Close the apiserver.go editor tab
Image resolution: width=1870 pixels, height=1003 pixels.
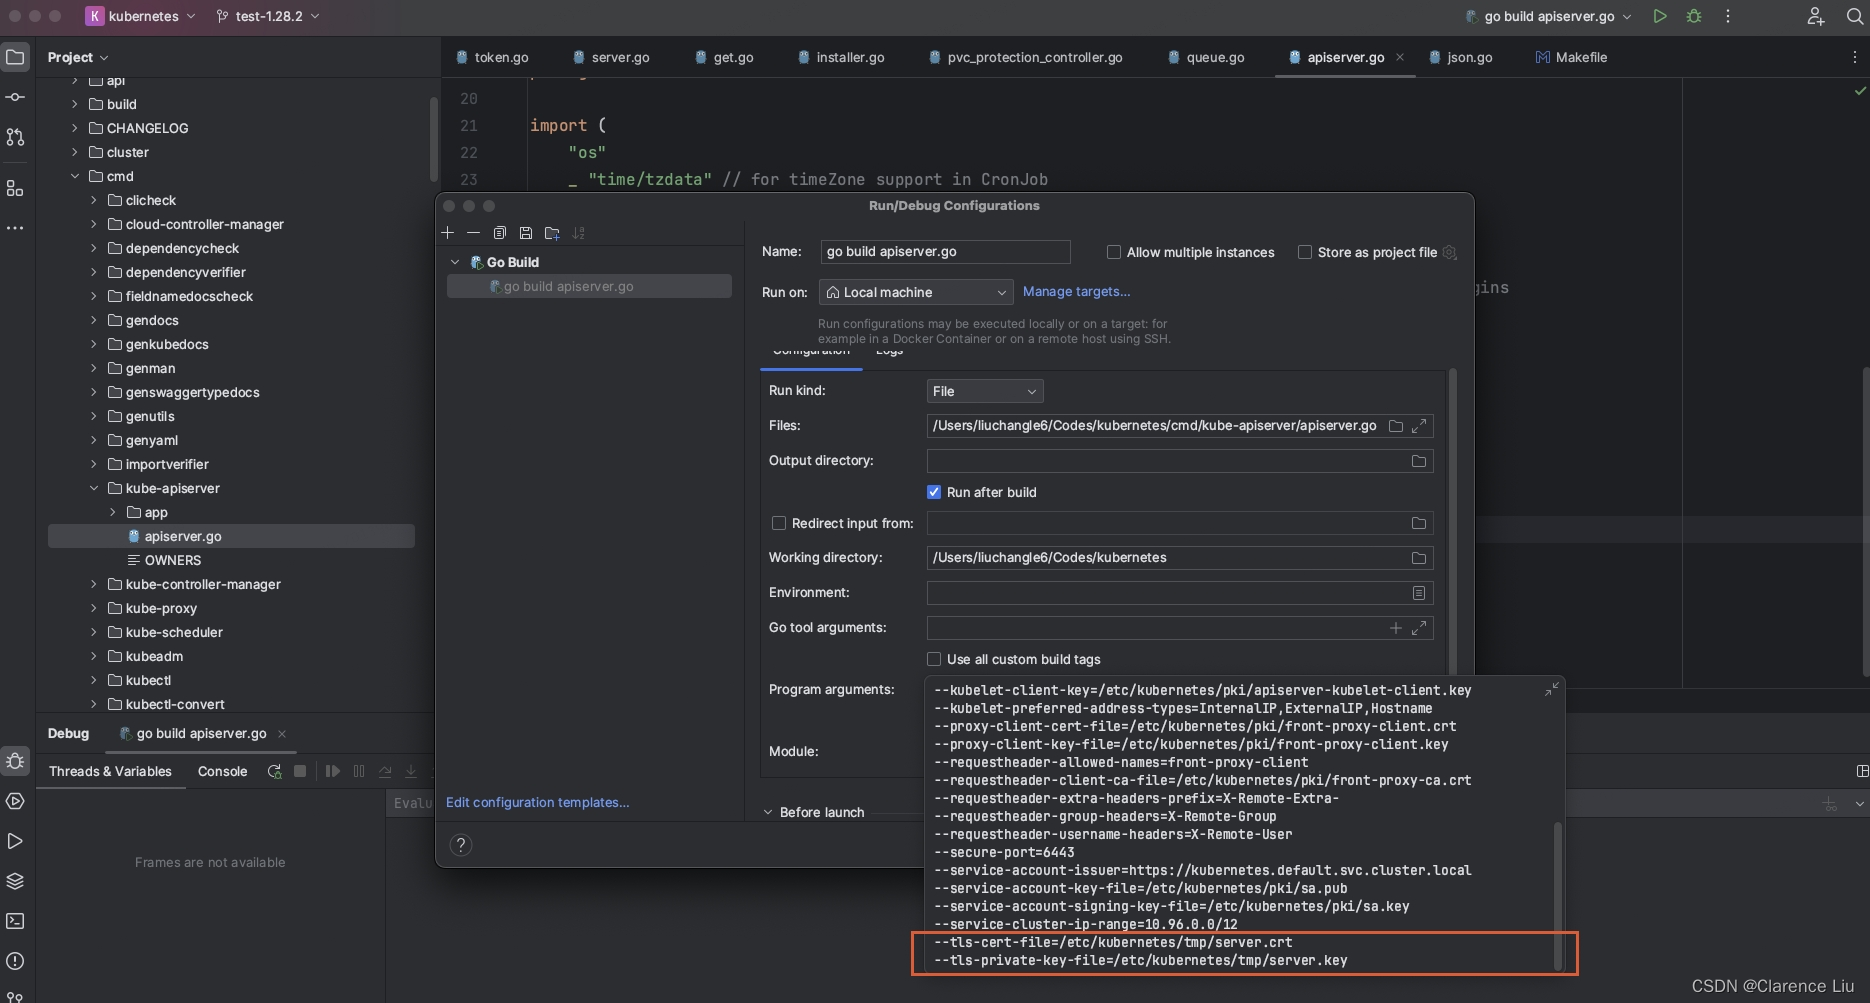click(x=1400, y=57)
